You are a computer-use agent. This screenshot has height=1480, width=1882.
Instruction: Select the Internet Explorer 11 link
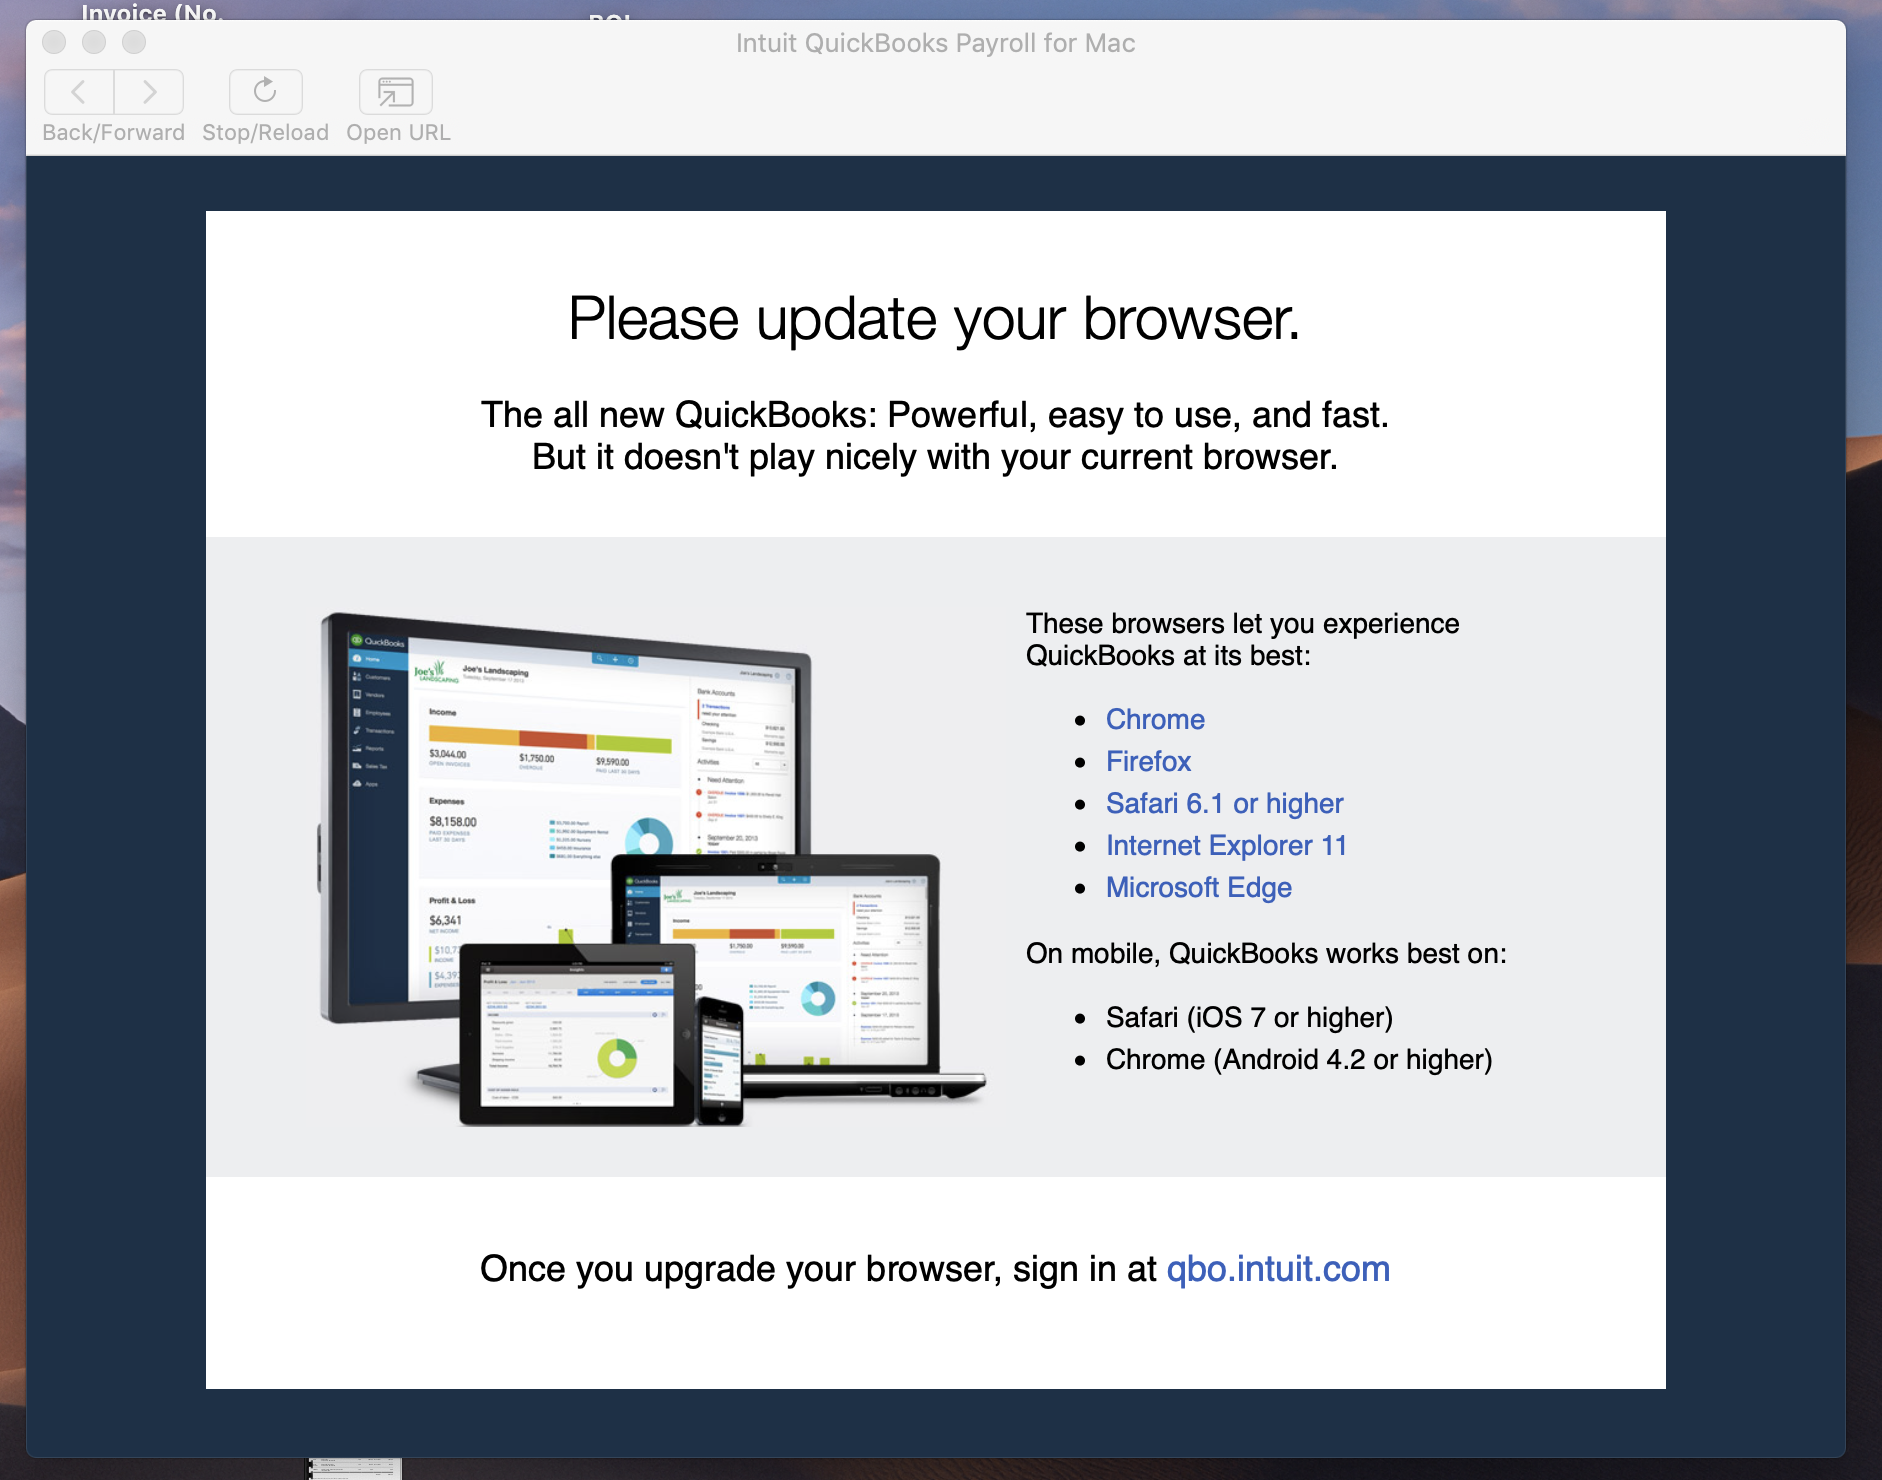point(1225,845)
